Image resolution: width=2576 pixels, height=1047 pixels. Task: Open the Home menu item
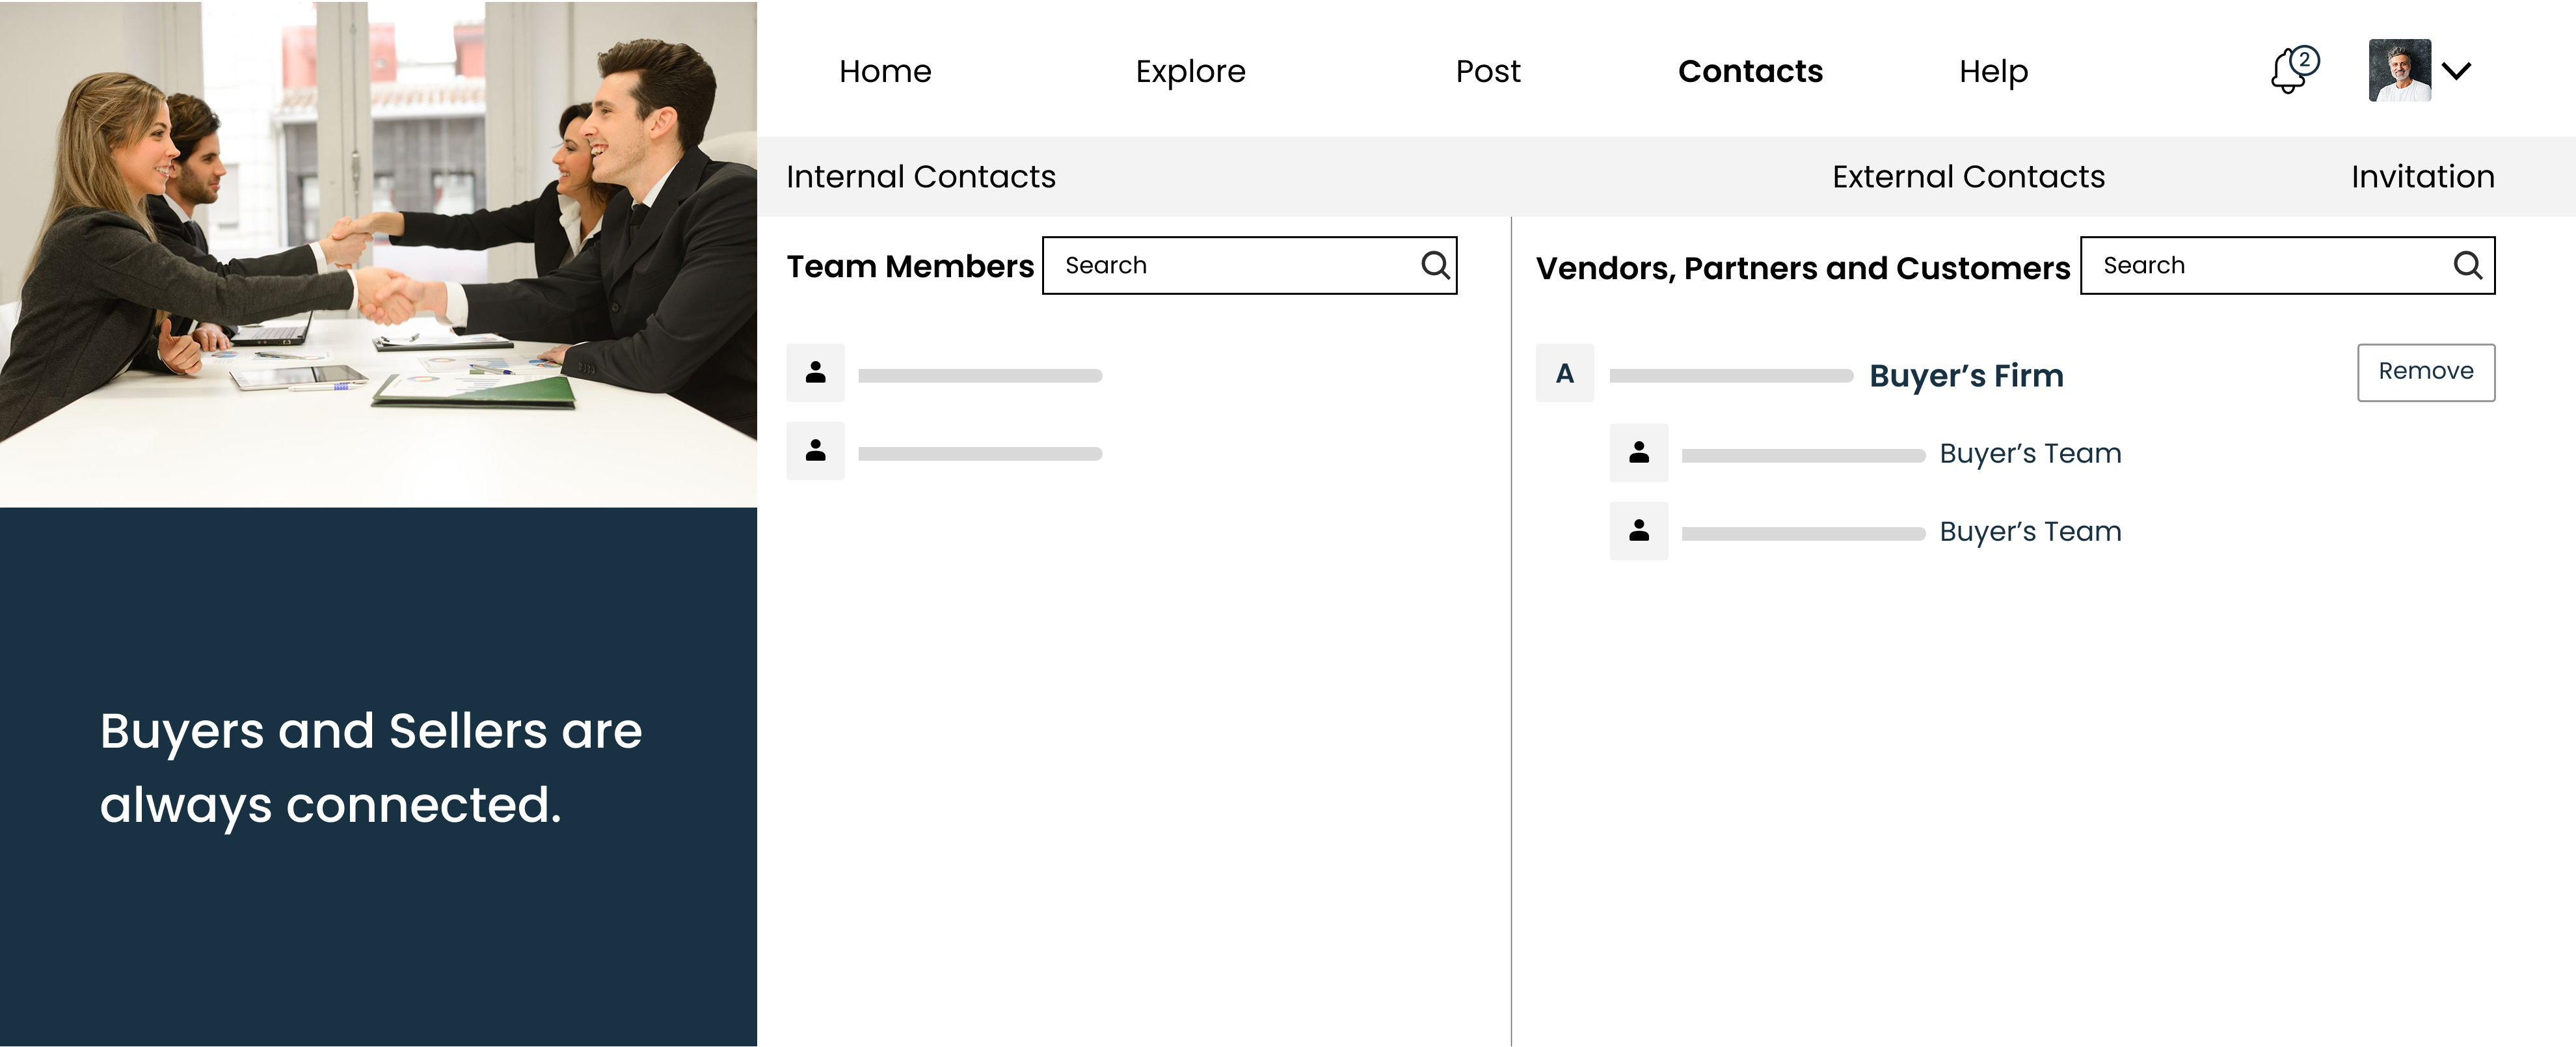(x=885, y=71)
